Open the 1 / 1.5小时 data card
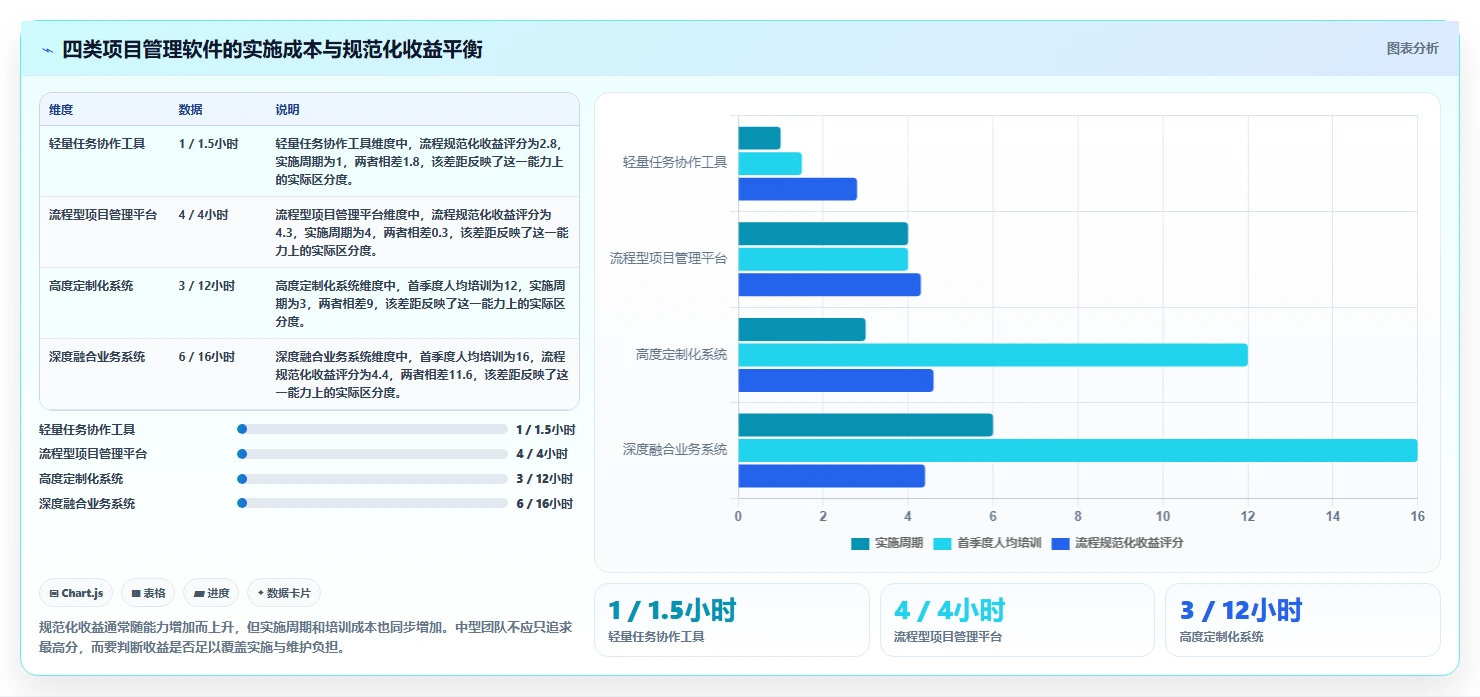Image resolution: width=1480 pixels, height=697 pixels. (732, 620)
